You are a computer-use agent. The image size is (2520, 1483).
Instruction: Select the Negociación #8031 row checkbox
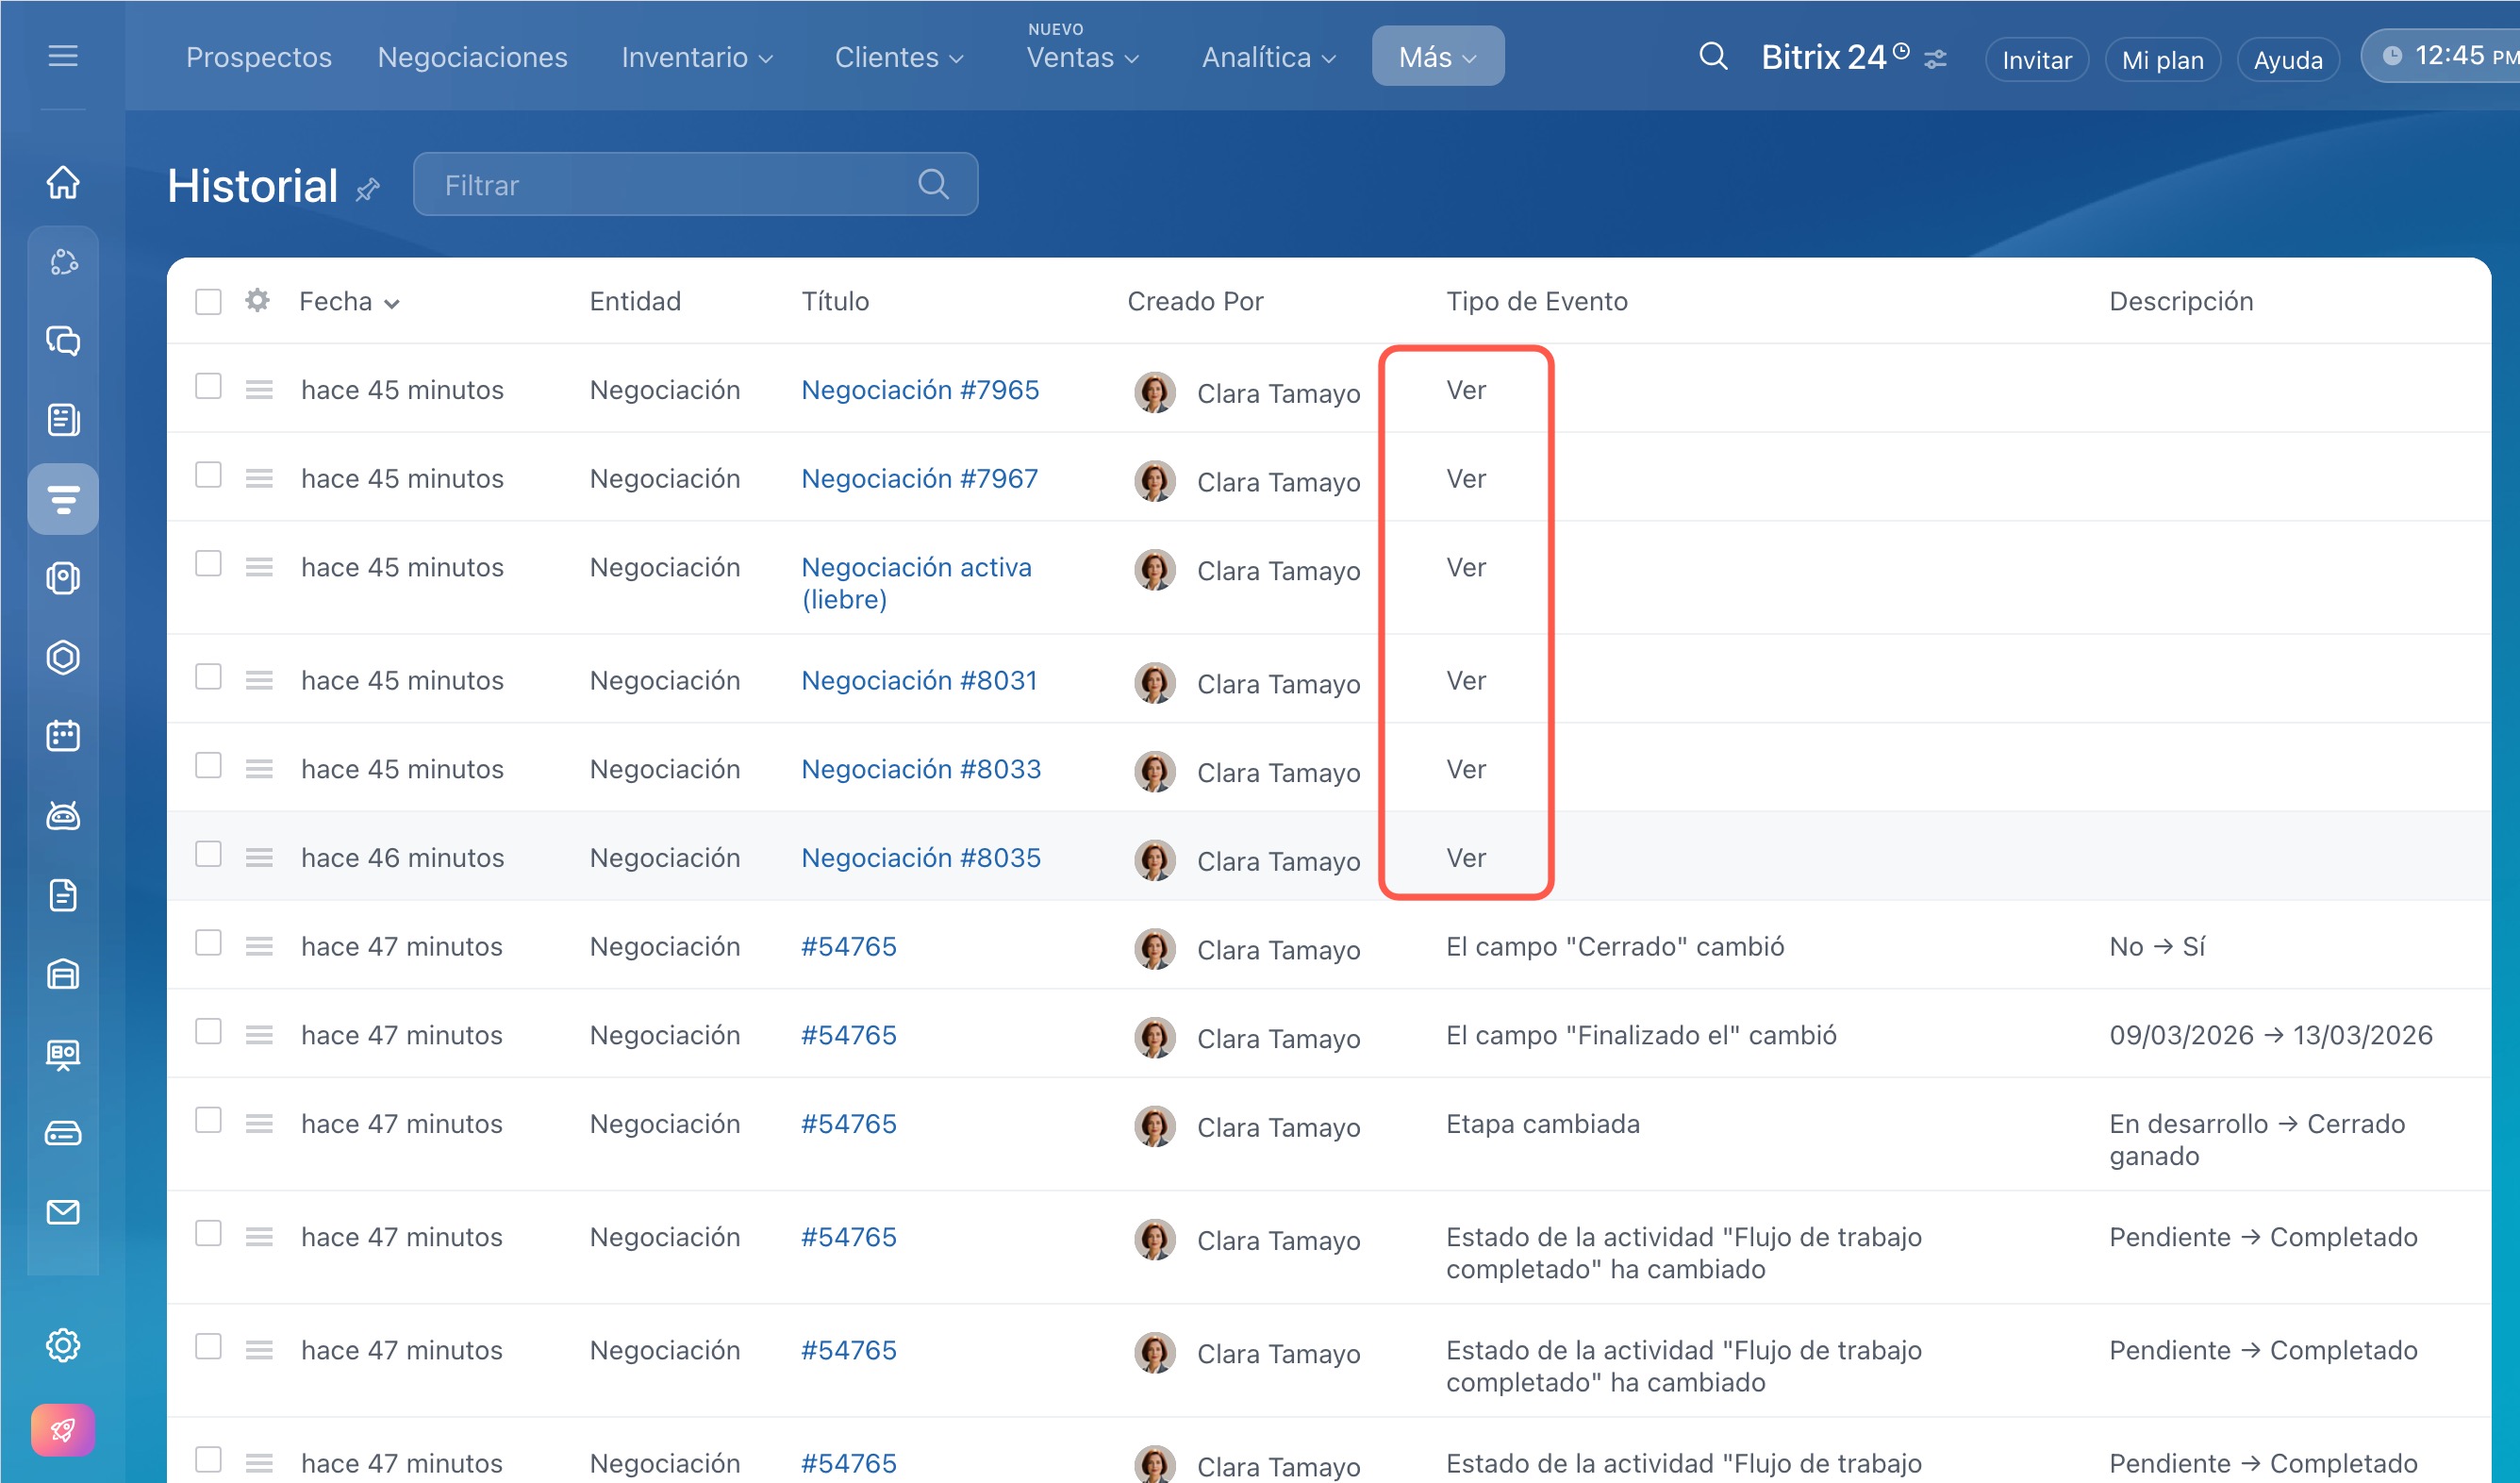click(x=208, y=677)
